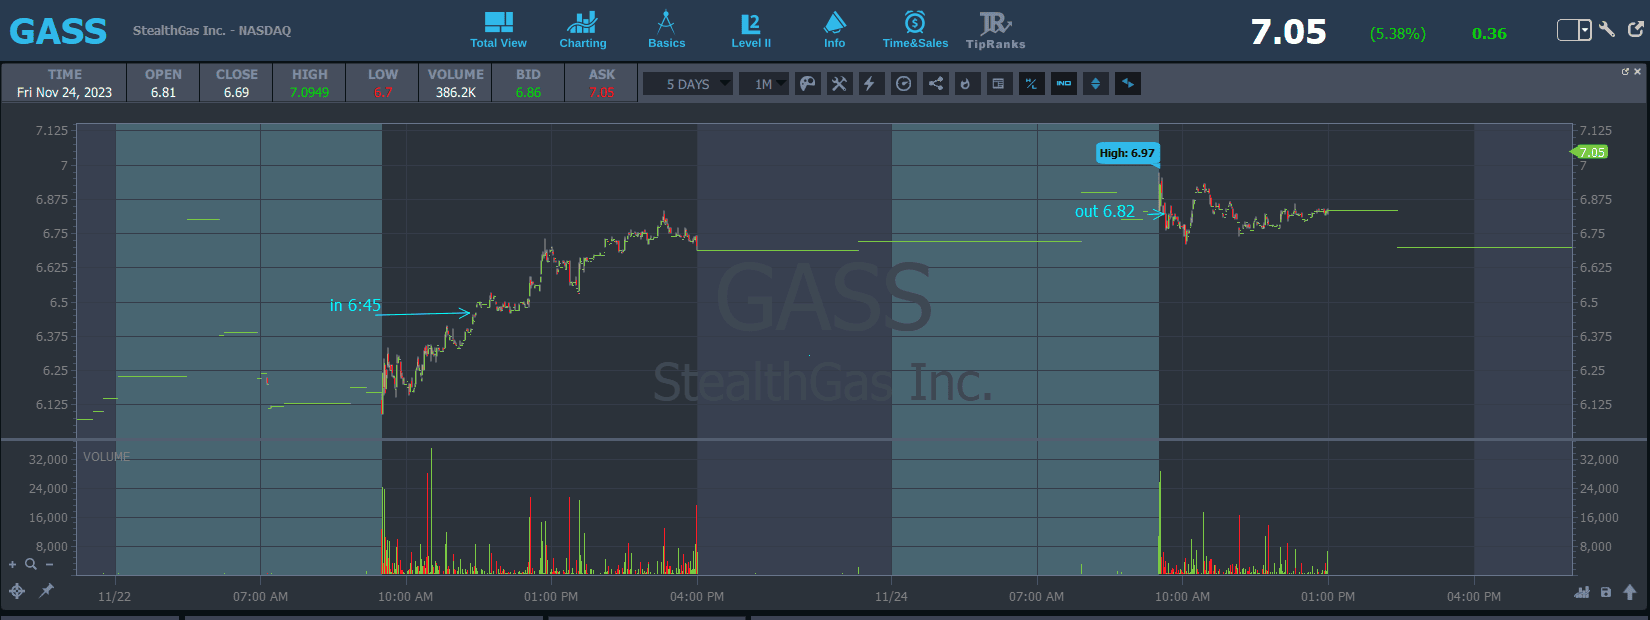Viewport: 1650px width, 620px height.
Task: Open the Time&Sales view
Action: [915, 30]
